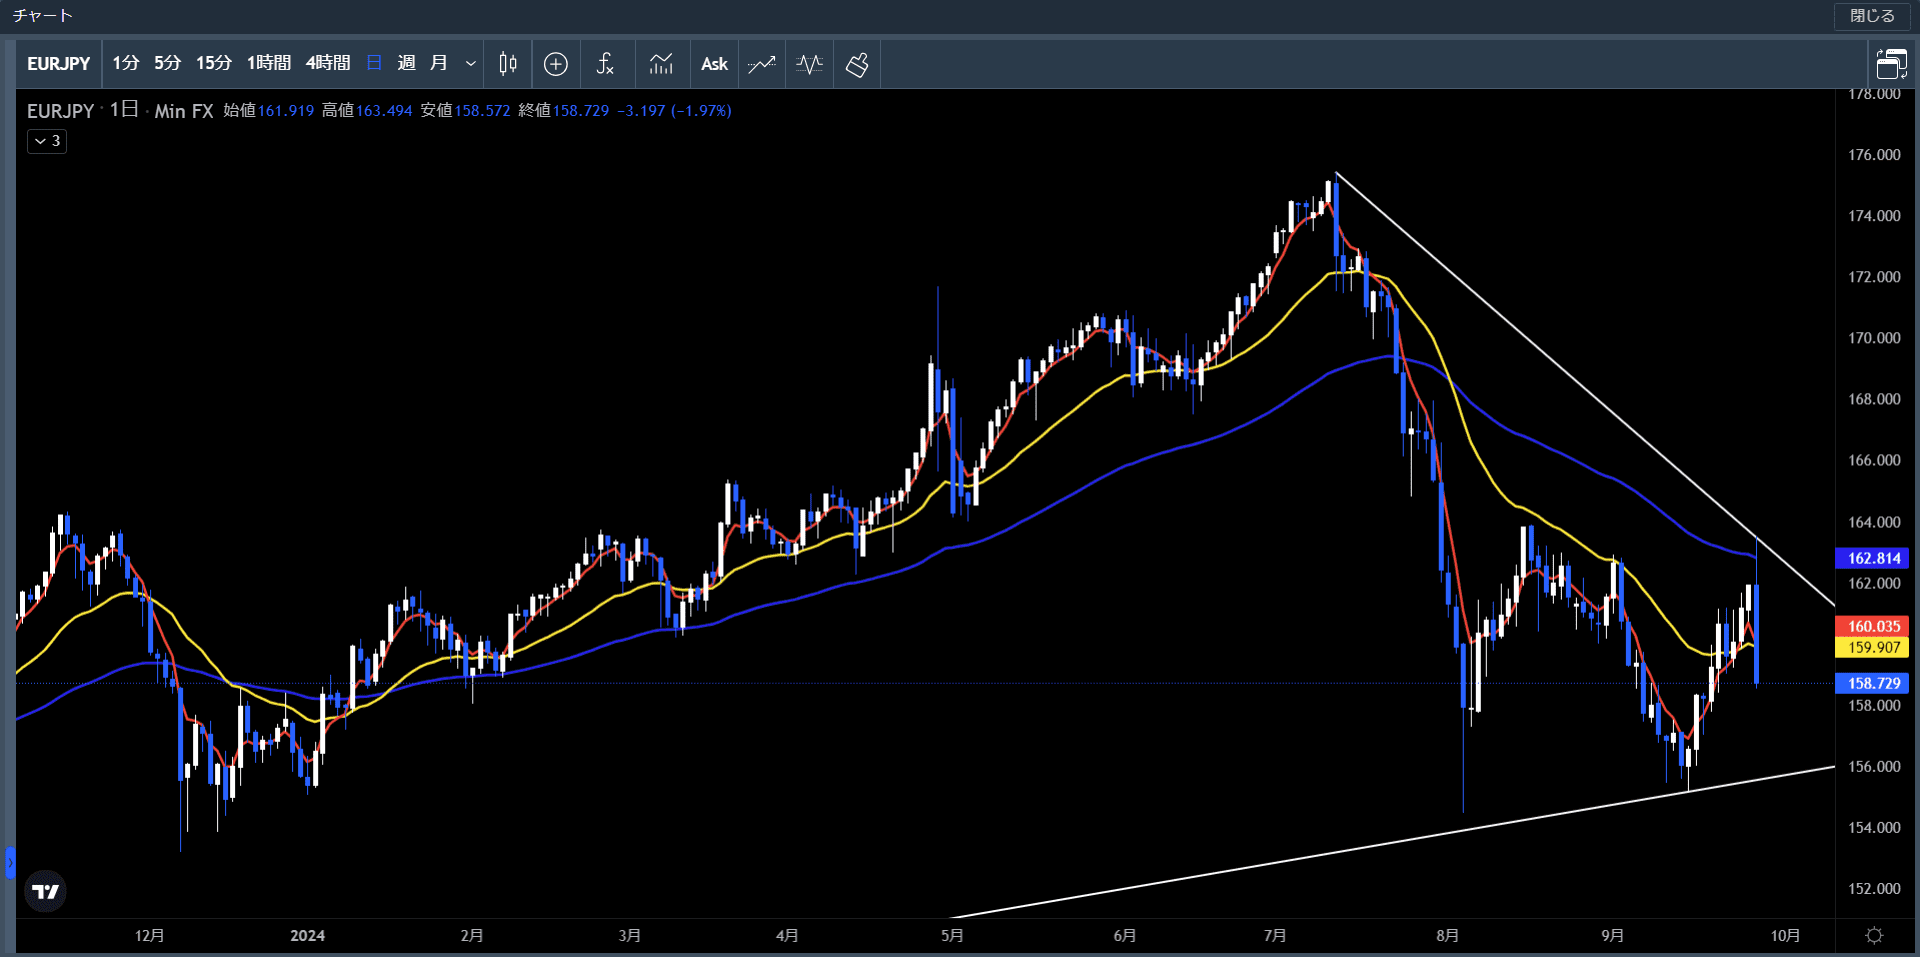
Task: Click the 始値 161.919 open value
Action: coord(268,110)
